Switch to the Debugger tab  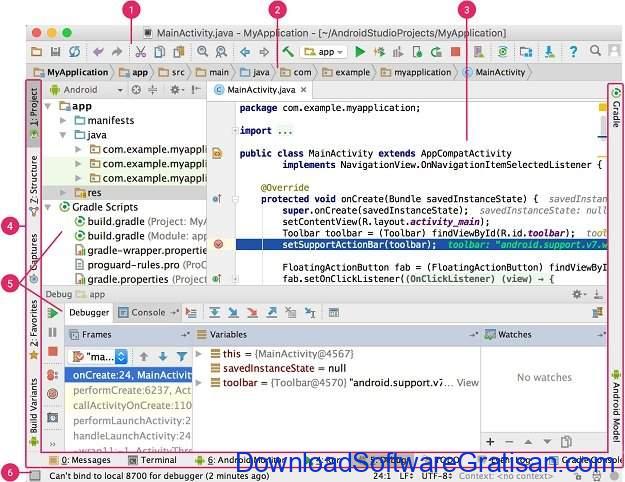pos(89,313)
